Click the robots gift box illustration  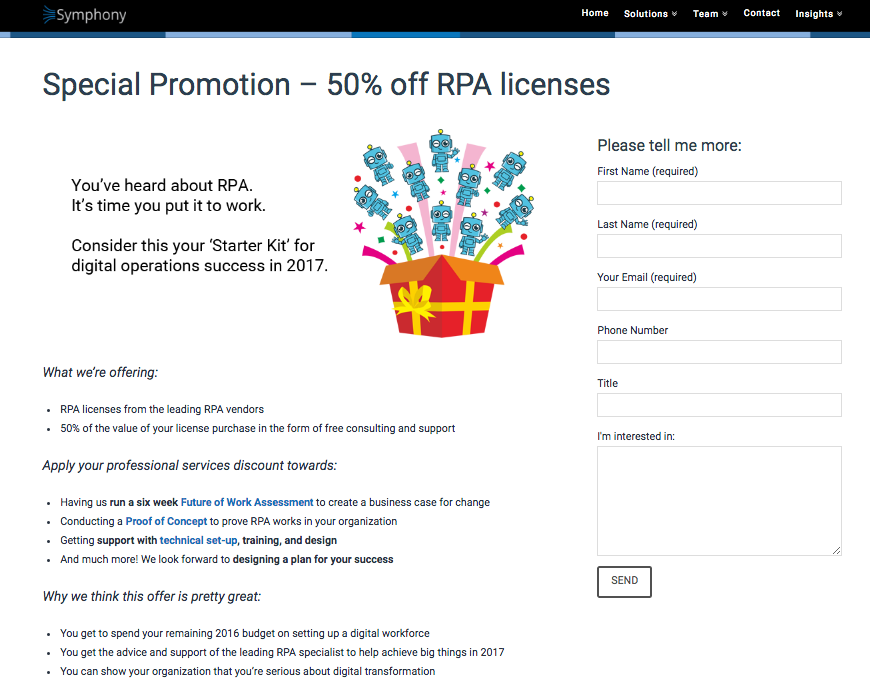coord(439,235)
